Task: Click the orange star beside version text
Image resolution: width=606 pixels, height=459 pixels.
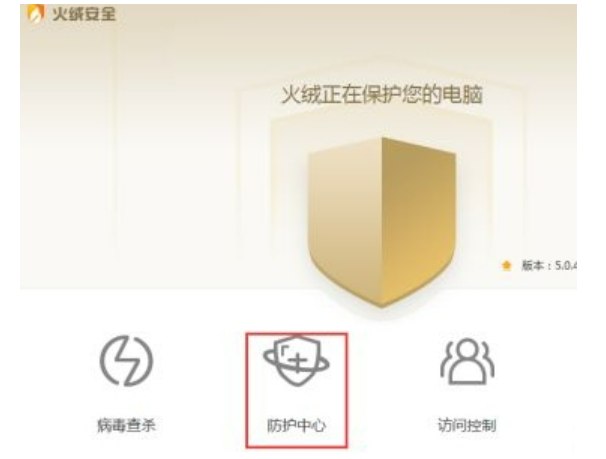Action: [x=506, y=265]
